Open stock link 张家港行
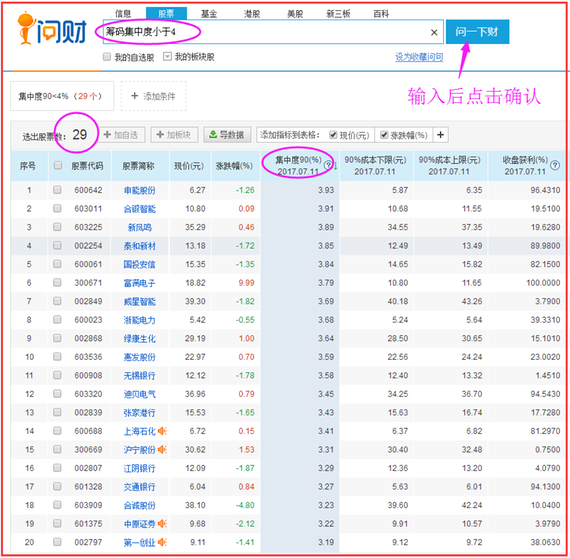 [x=139, y=413]
